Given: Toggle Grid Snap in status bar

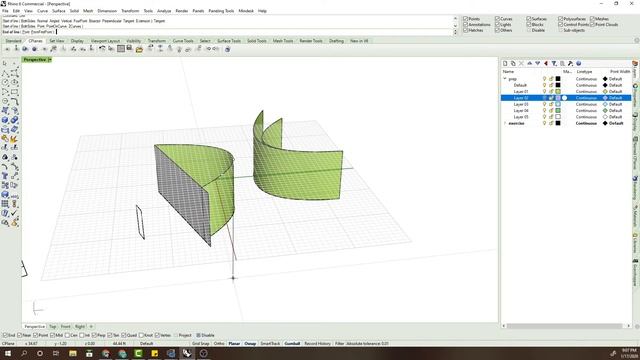Looking at the screenshot, I should (200, 344).
